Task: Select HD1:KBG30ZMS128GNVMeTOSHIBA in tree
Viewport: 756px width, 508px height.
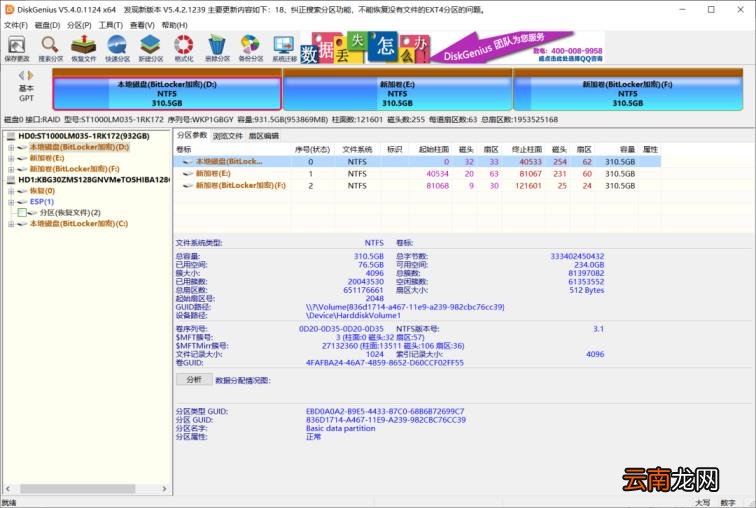Action: [94, 180]
